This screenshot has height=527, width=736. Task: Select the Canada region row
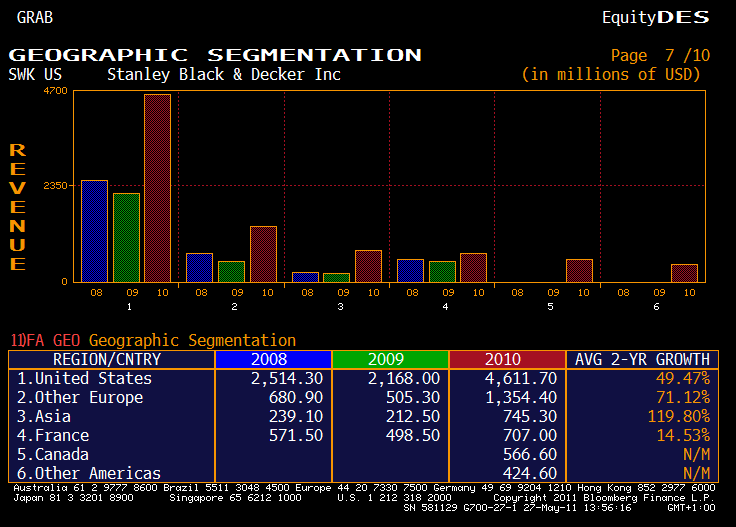point(54,455)
